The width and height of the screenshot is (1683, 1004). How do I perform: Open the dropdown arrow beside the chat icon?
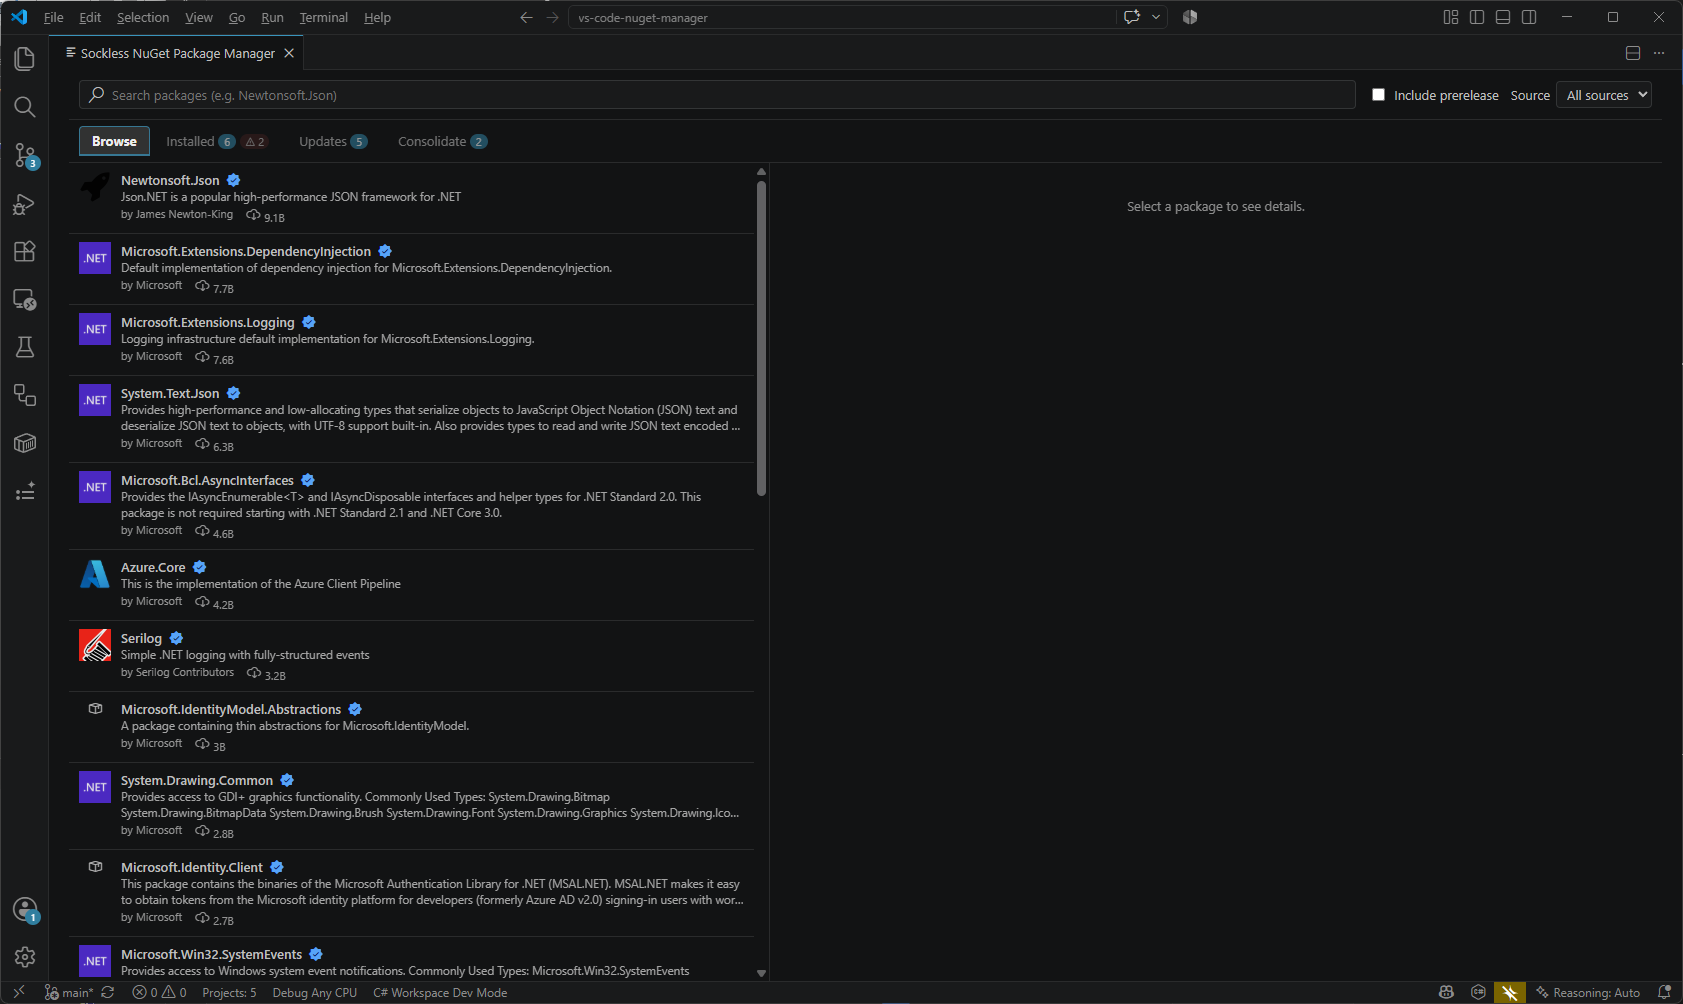(1156, 17)
